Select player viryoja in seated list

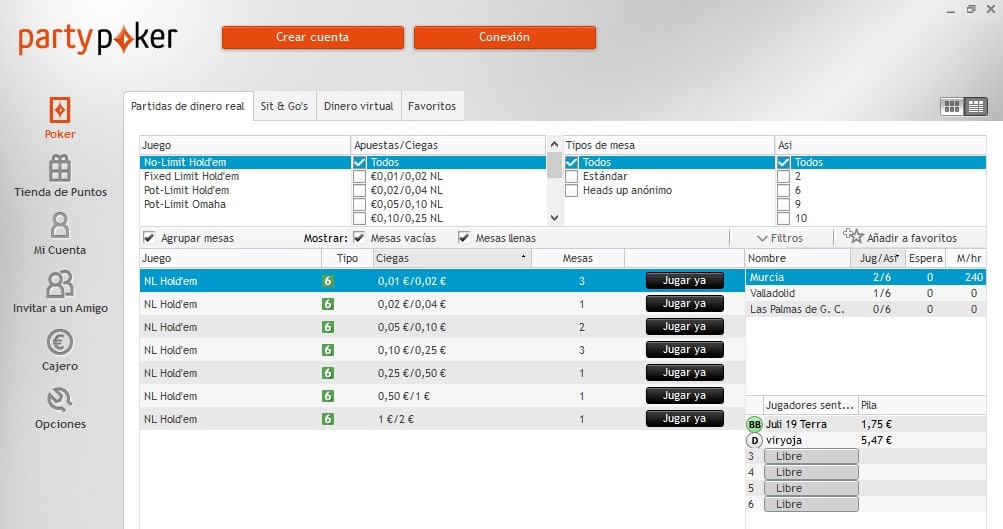coord(865,440)
